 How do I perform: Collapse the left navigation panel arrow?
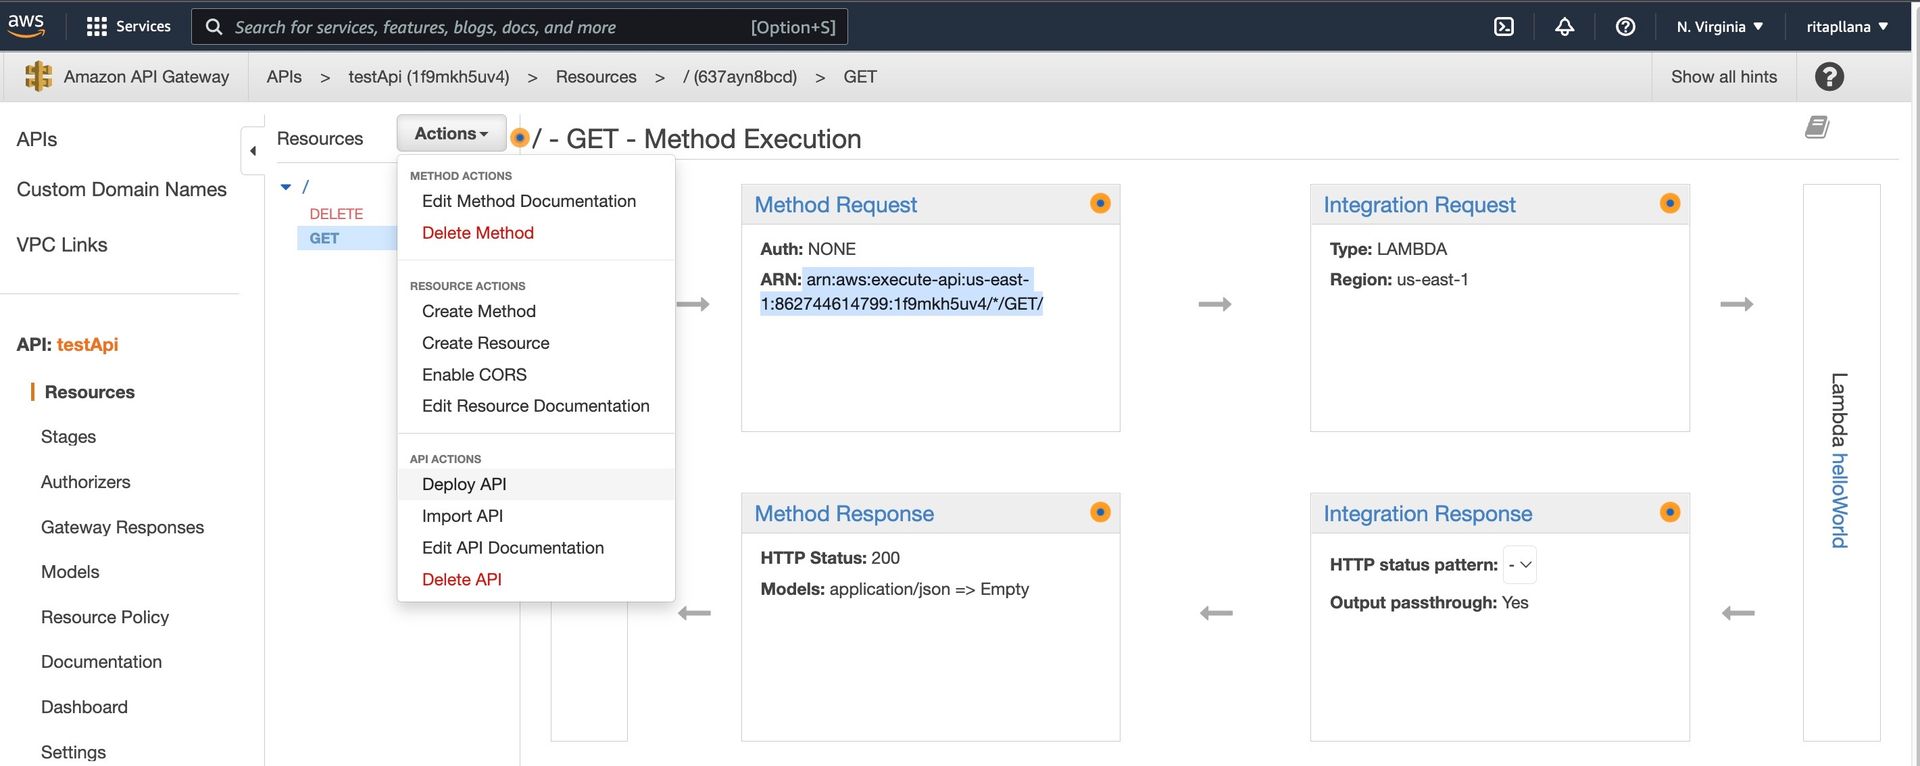(253, 151)
